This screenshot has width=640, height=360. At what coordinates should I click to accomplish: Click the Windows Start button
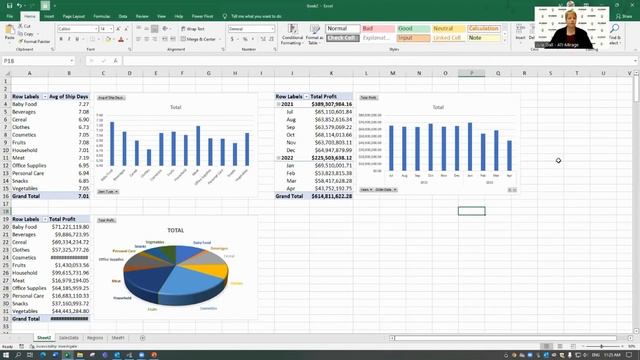pos(6,355)
